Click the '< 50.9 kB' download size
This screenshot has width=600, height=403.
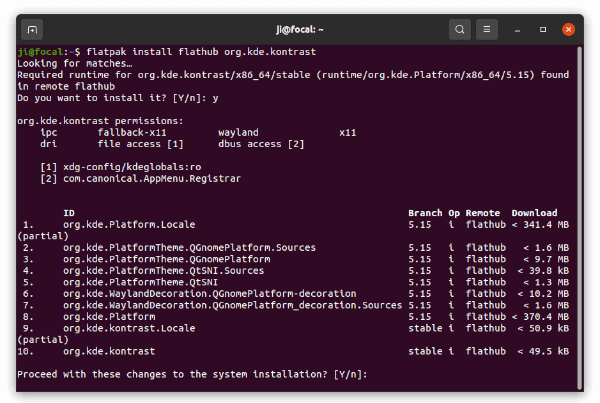tap(543, 328)
